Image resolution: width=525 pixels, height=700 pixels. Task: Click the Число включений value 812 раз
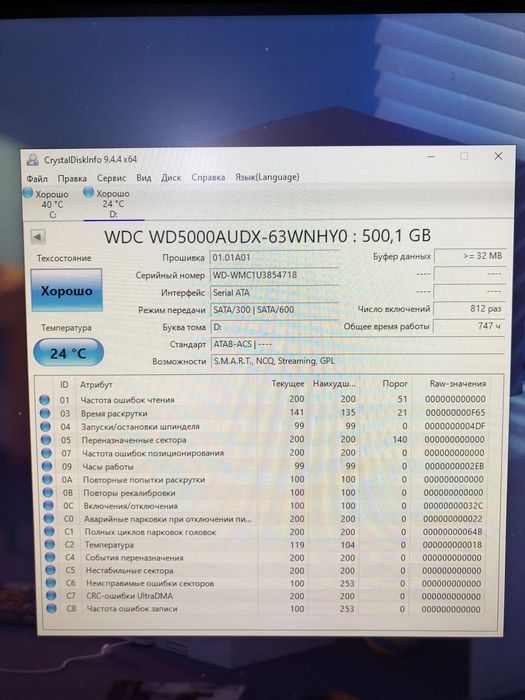470,308
